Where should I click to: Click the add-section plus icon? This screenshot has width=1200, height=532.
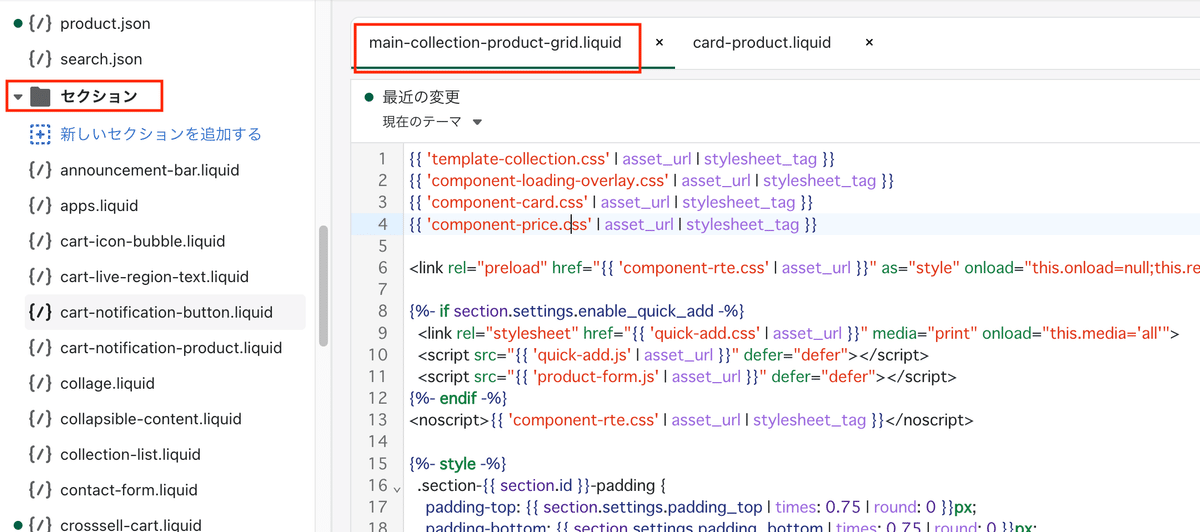click(x=40, y=134)
